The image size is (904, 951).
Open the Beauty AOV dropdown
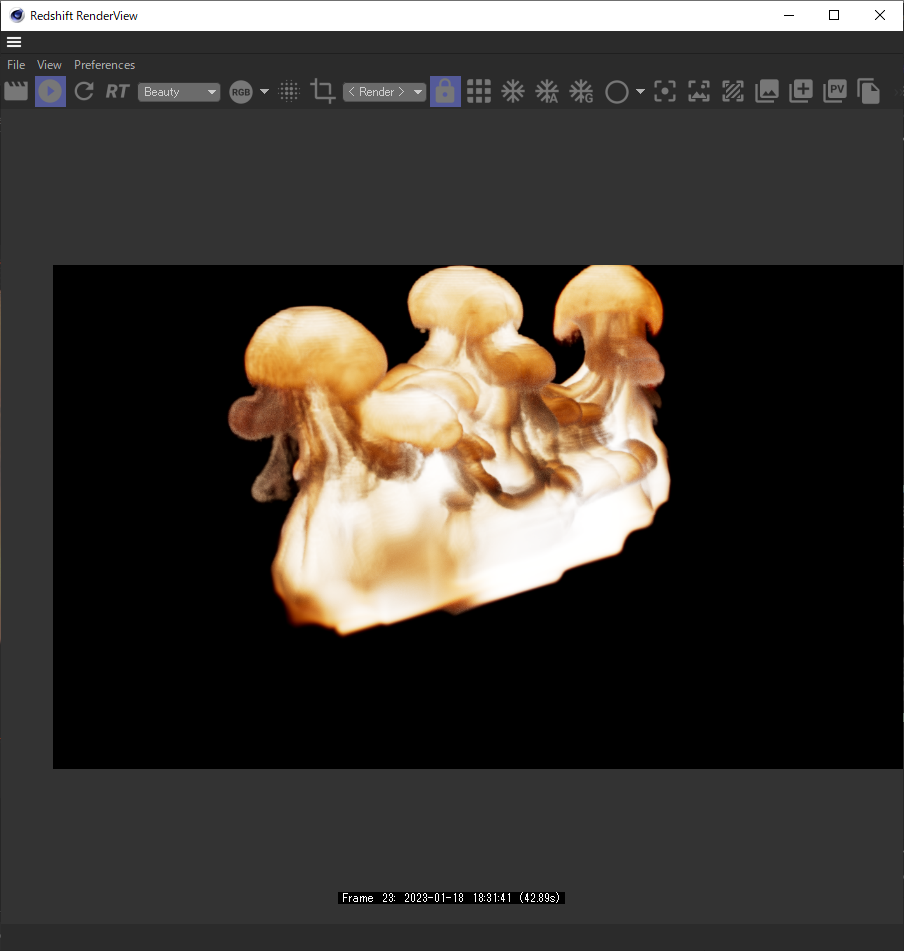coord(179,91)
